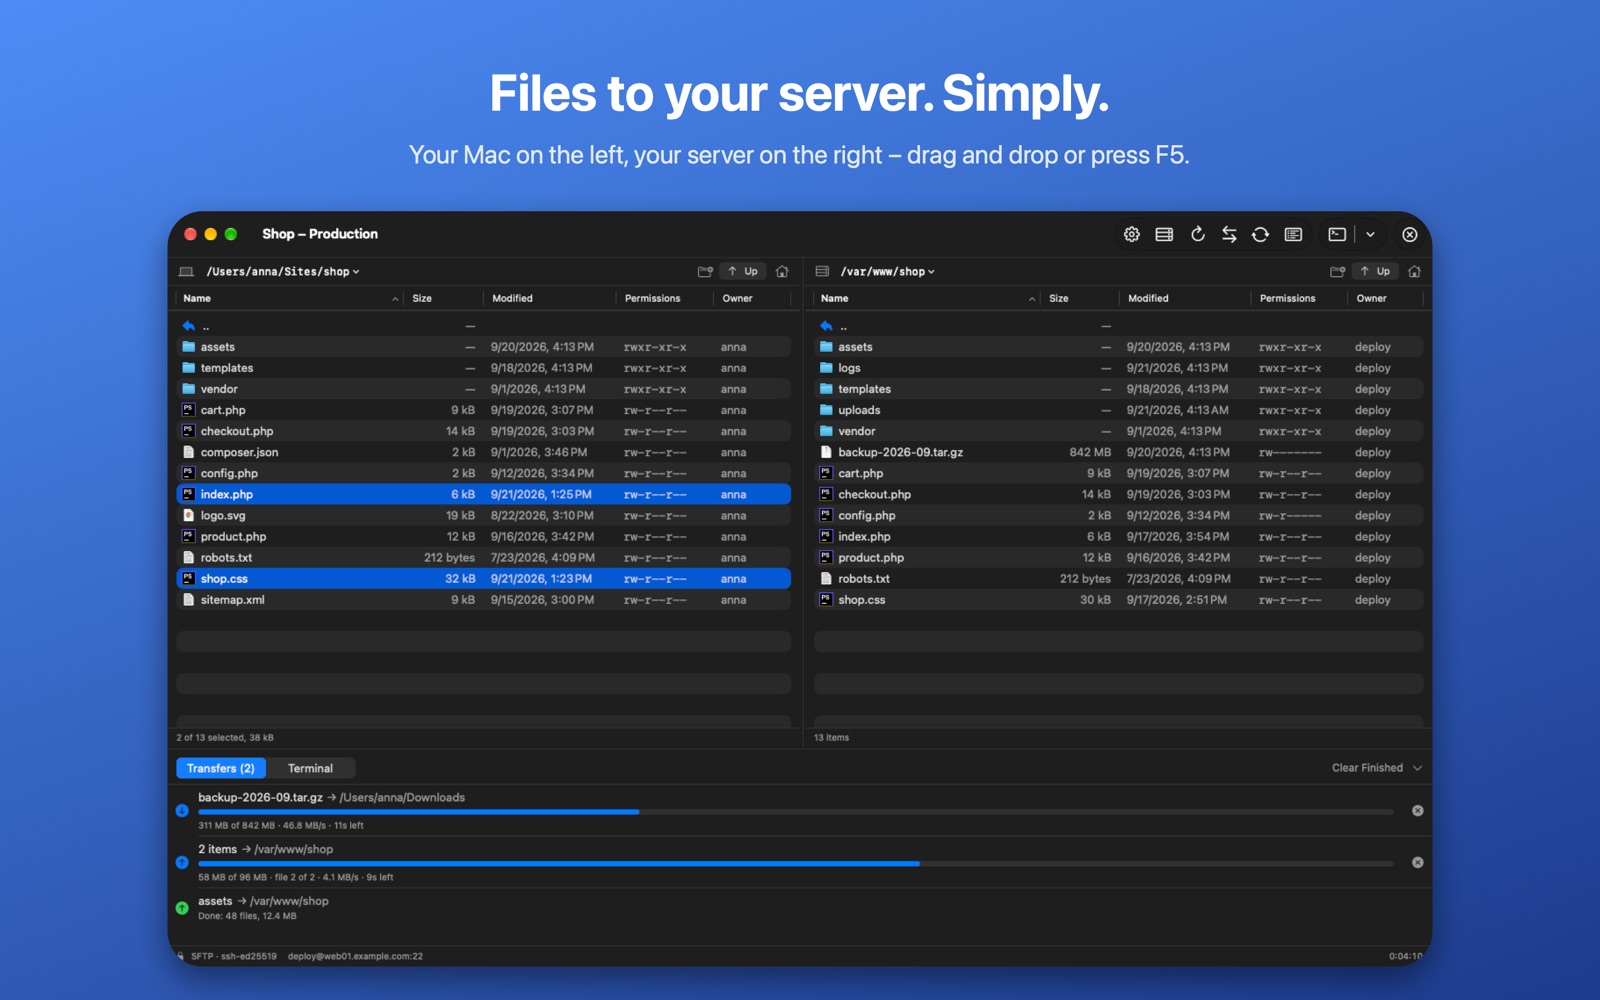1600x1000 pixels.
Task: Create new folder in remote pane
Action: pyautogui.click(x=1337, y=271)
